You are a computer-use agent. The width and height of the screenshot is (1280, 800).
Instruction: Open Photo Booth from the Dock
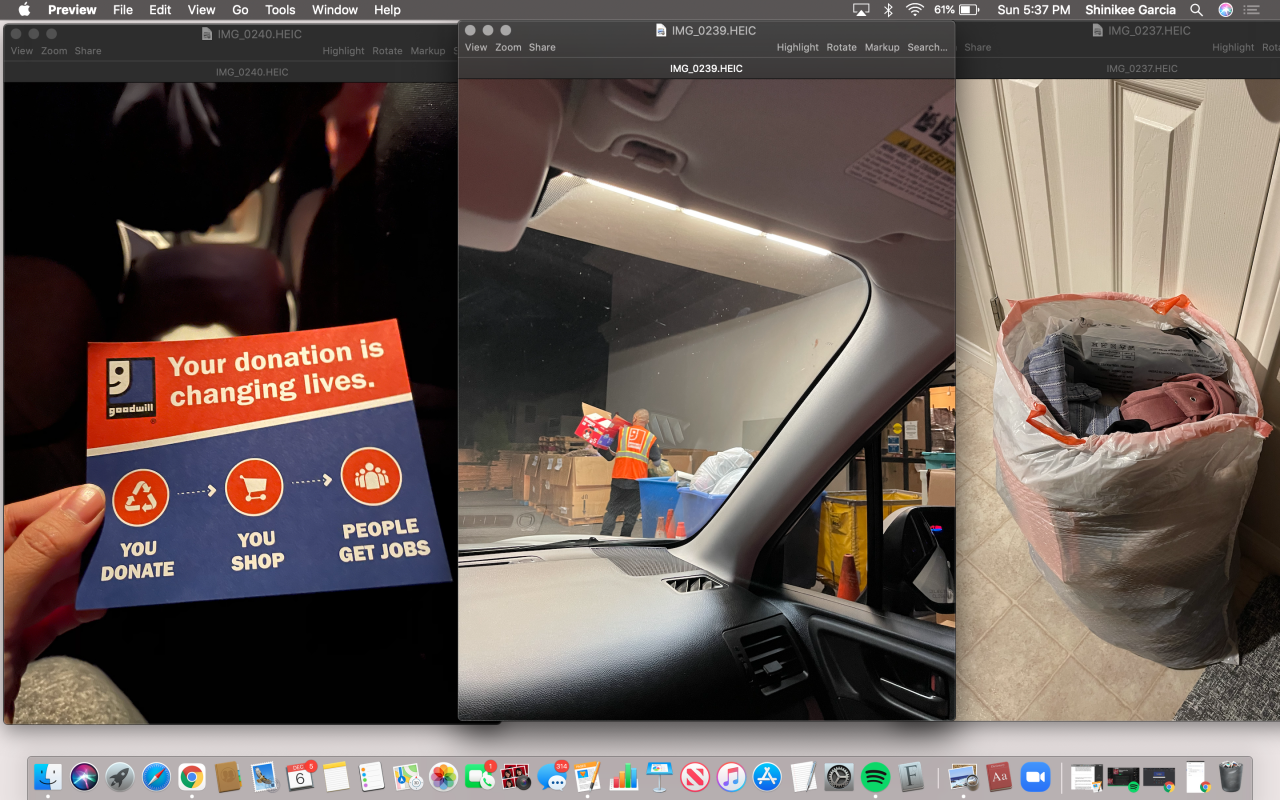(516, 776)
